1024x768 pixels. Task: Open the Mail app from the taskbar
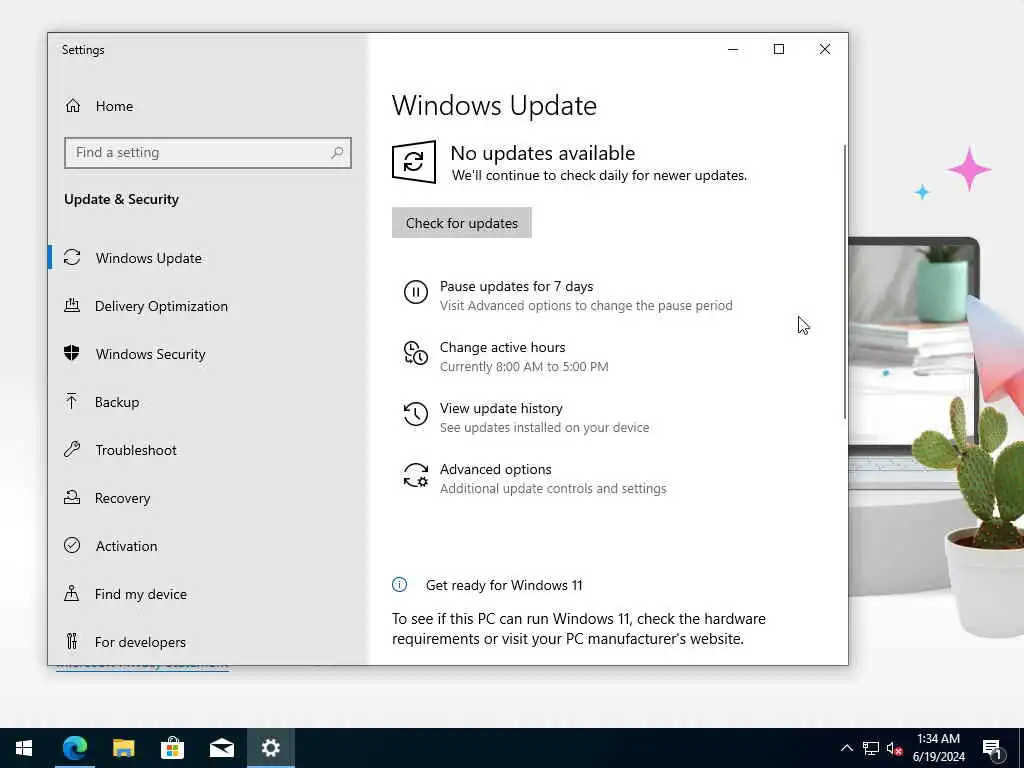tap(222, 748)
